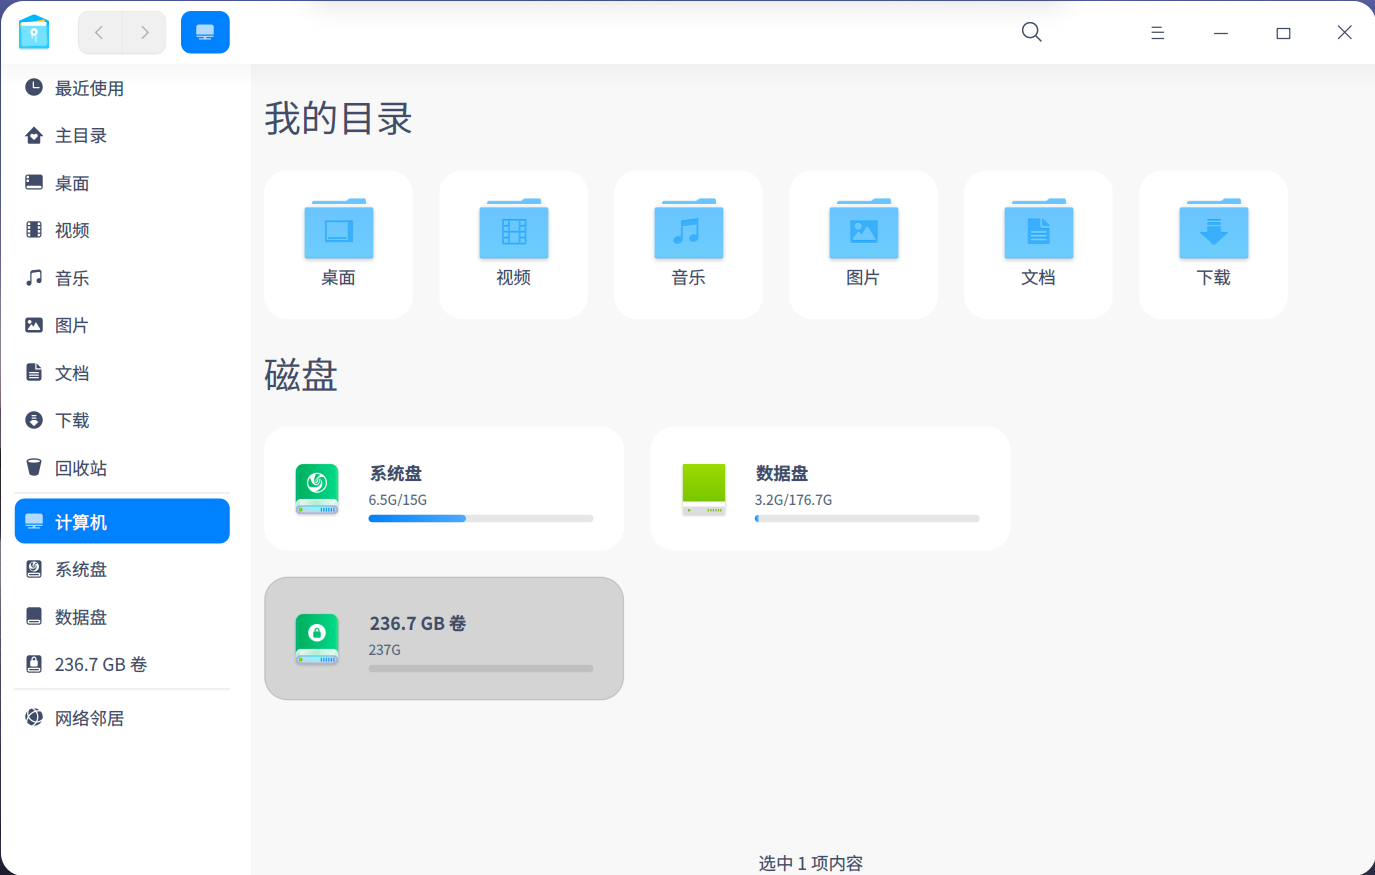The width and height of the screenshot is (1375, 875).
Task: Maximize the file manager window
Action: point(1284,33)
